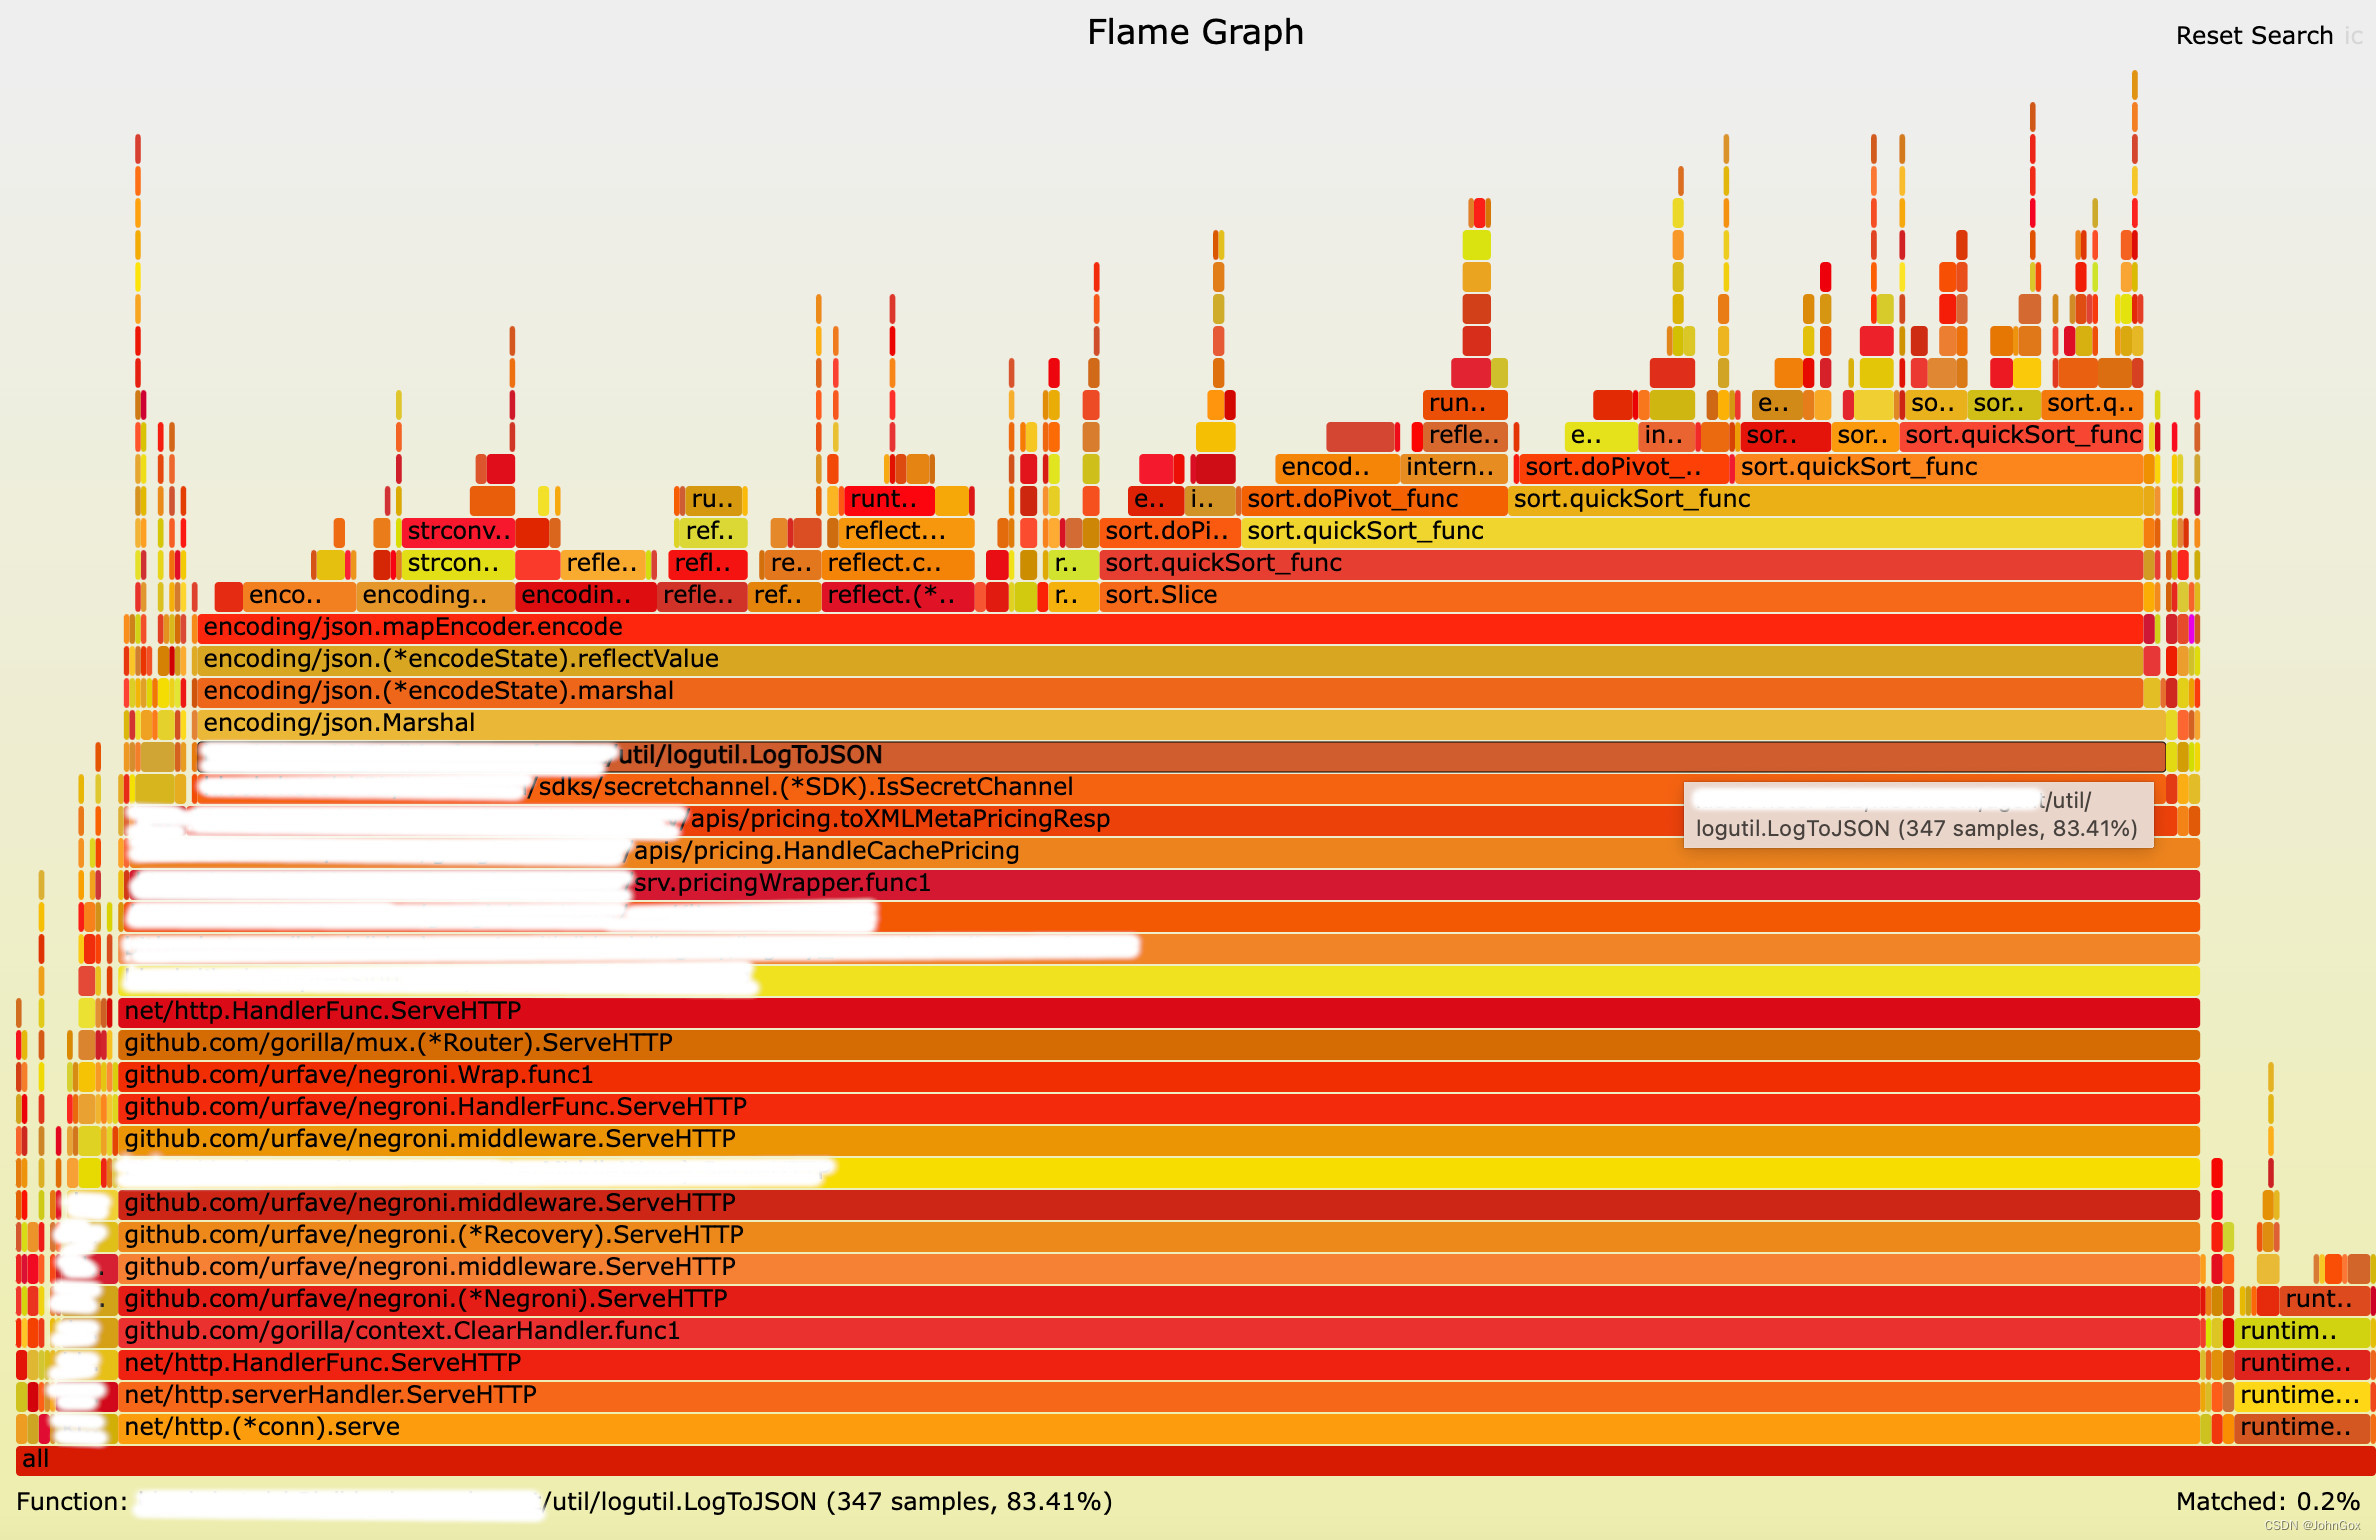The image size is (2376, 1540).
Task: Select the 'ru..' frame
Action: click(714, 499)
